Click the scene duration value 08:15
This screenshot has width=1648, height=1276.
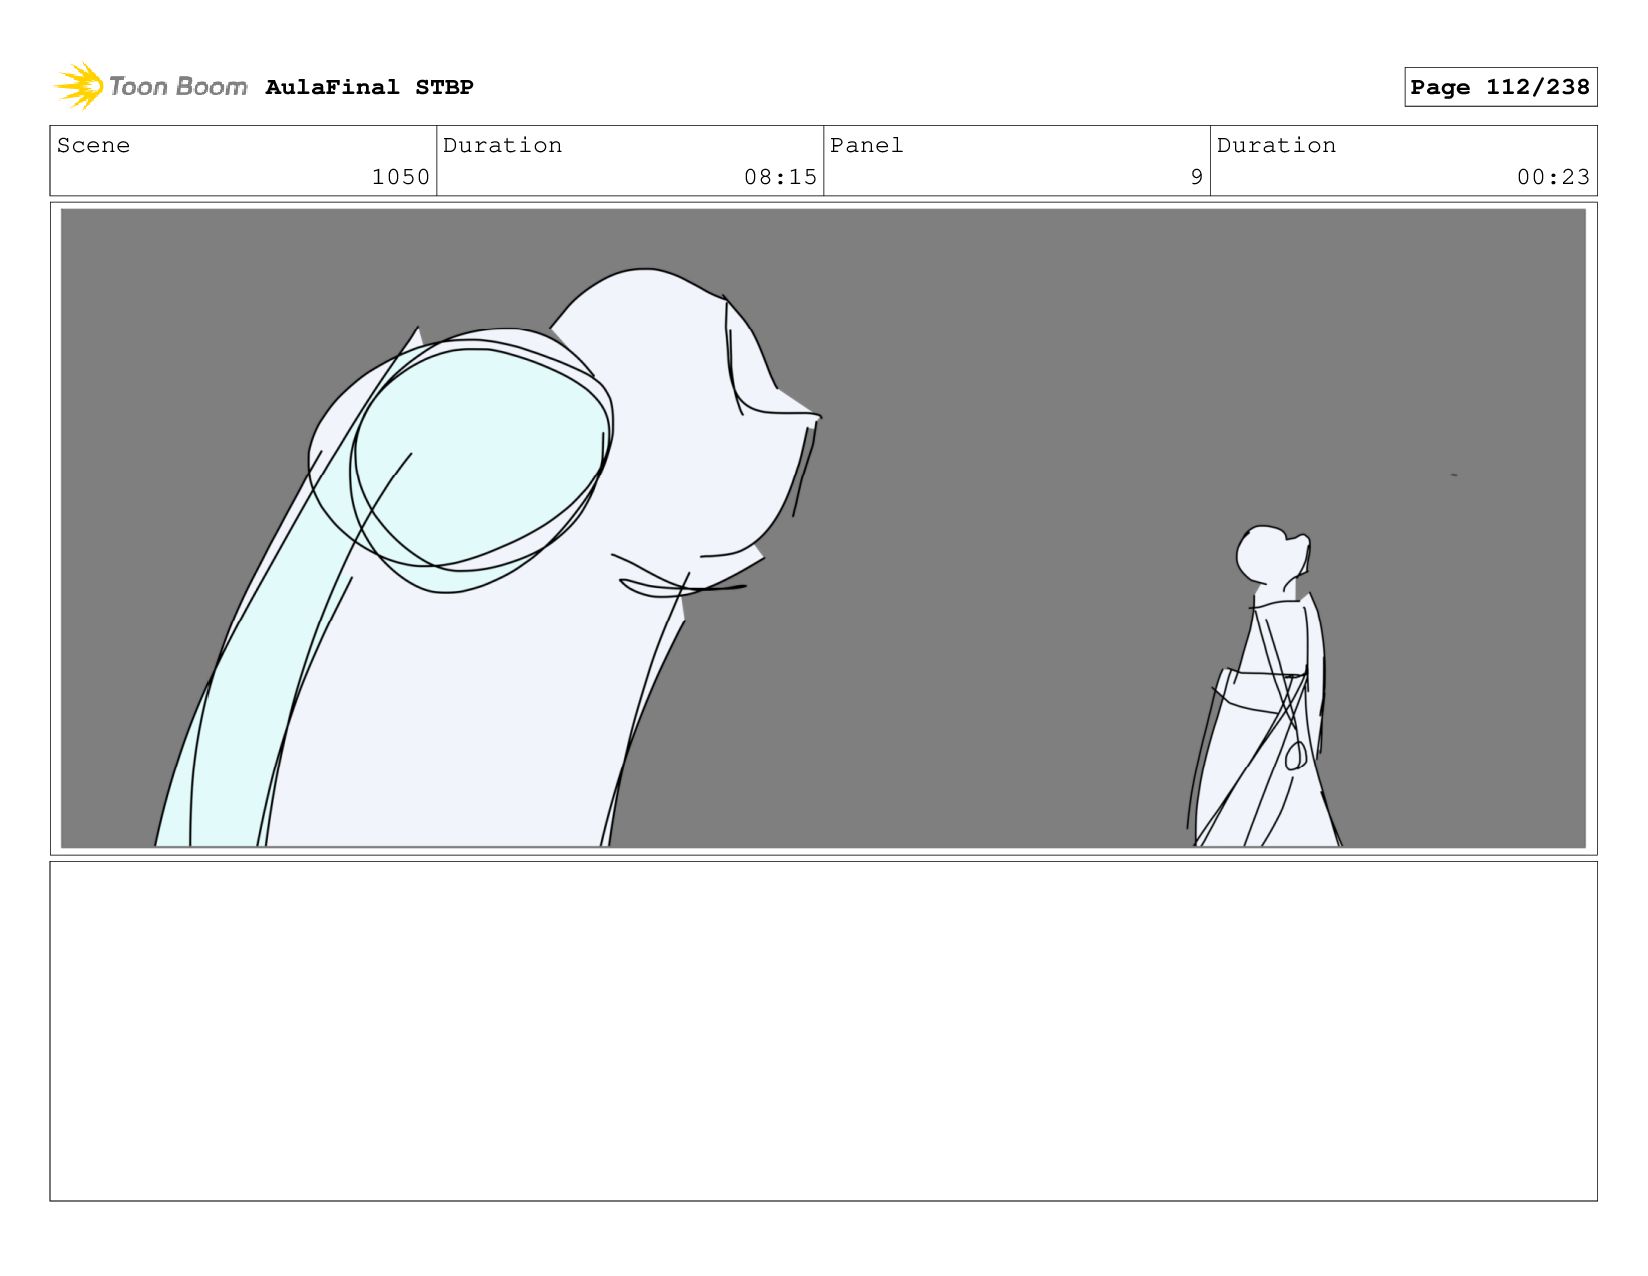point(780,177)
